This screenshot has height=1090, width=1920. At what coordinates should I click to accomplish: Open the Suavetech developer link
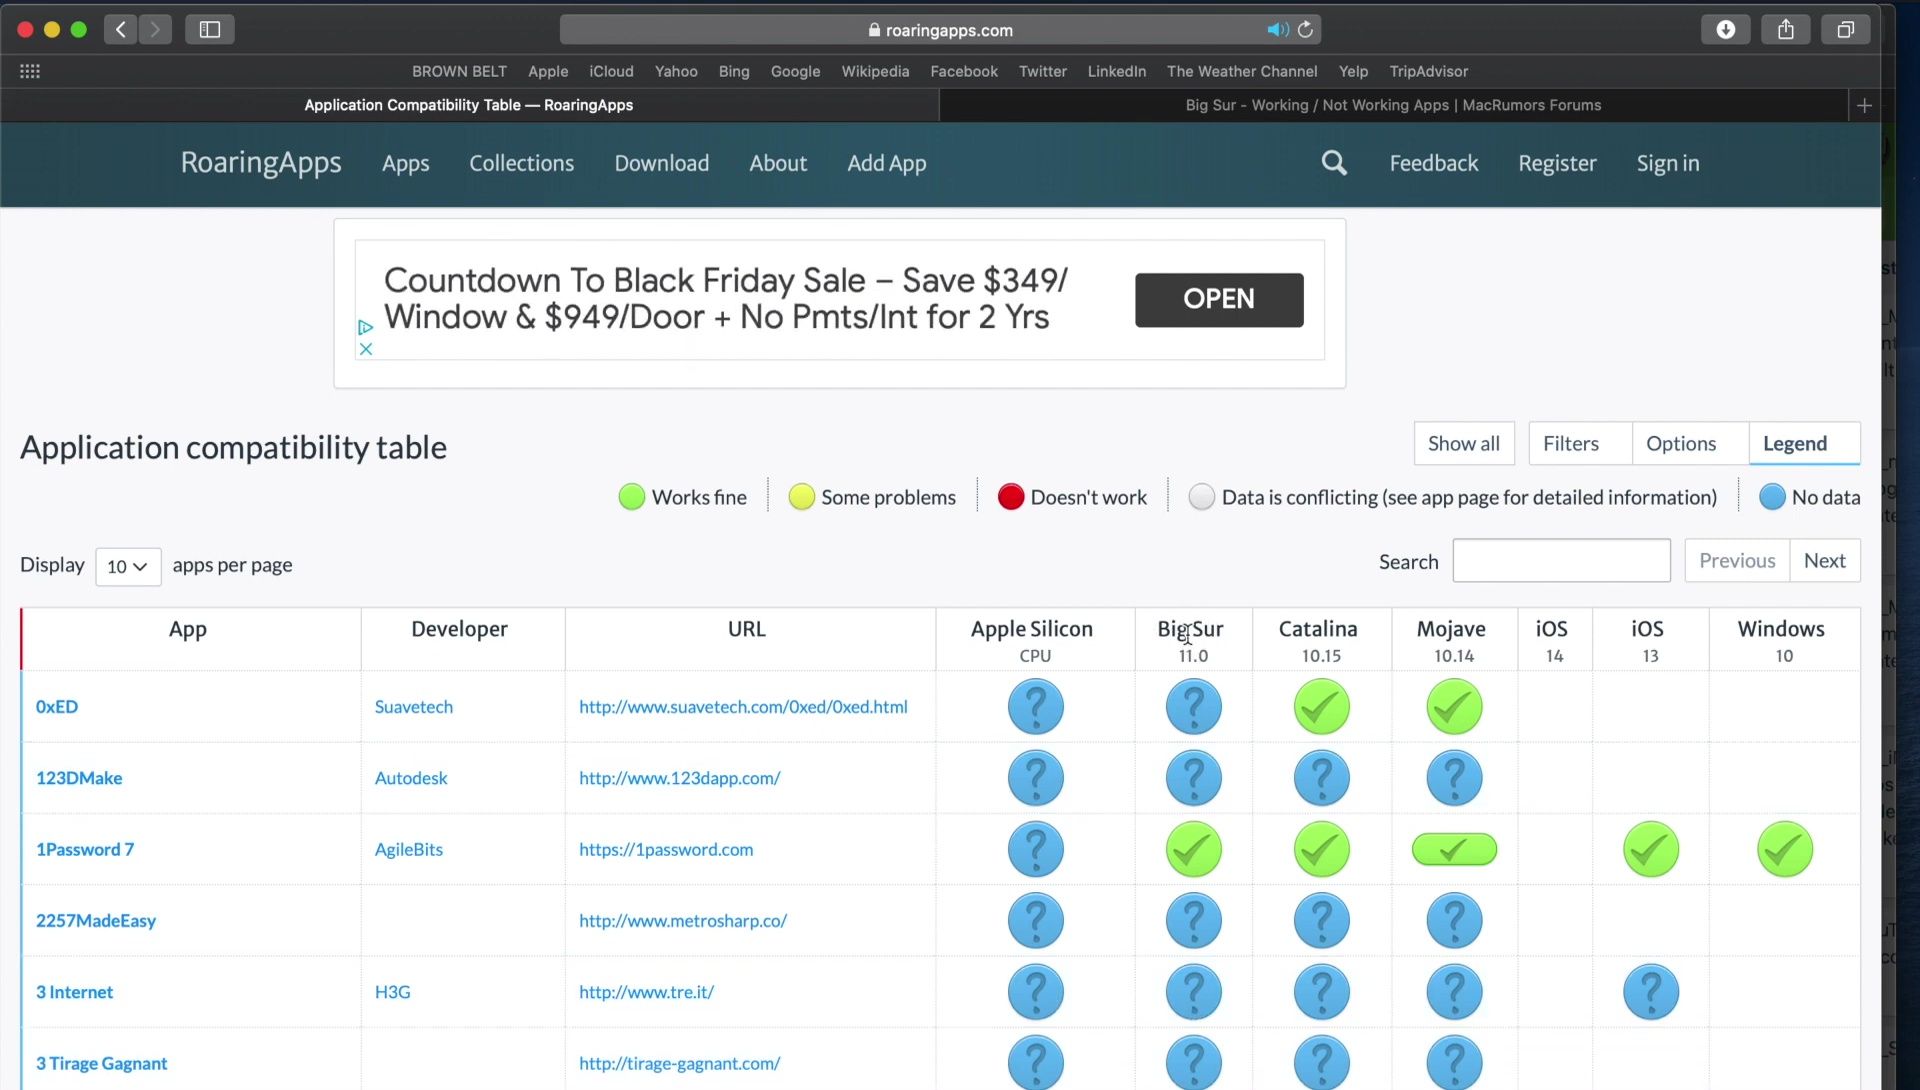[414, 707]
